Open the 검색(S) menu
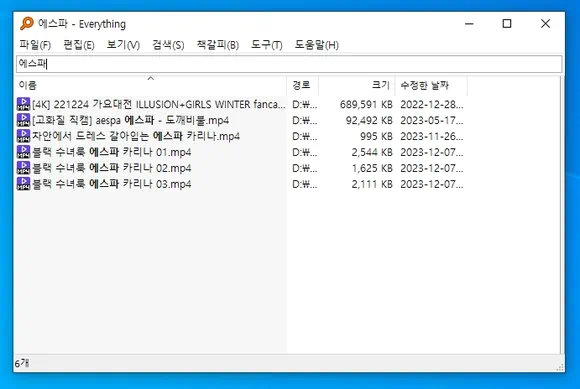Screen dimensions: 580x389 [x=168, y=45]
